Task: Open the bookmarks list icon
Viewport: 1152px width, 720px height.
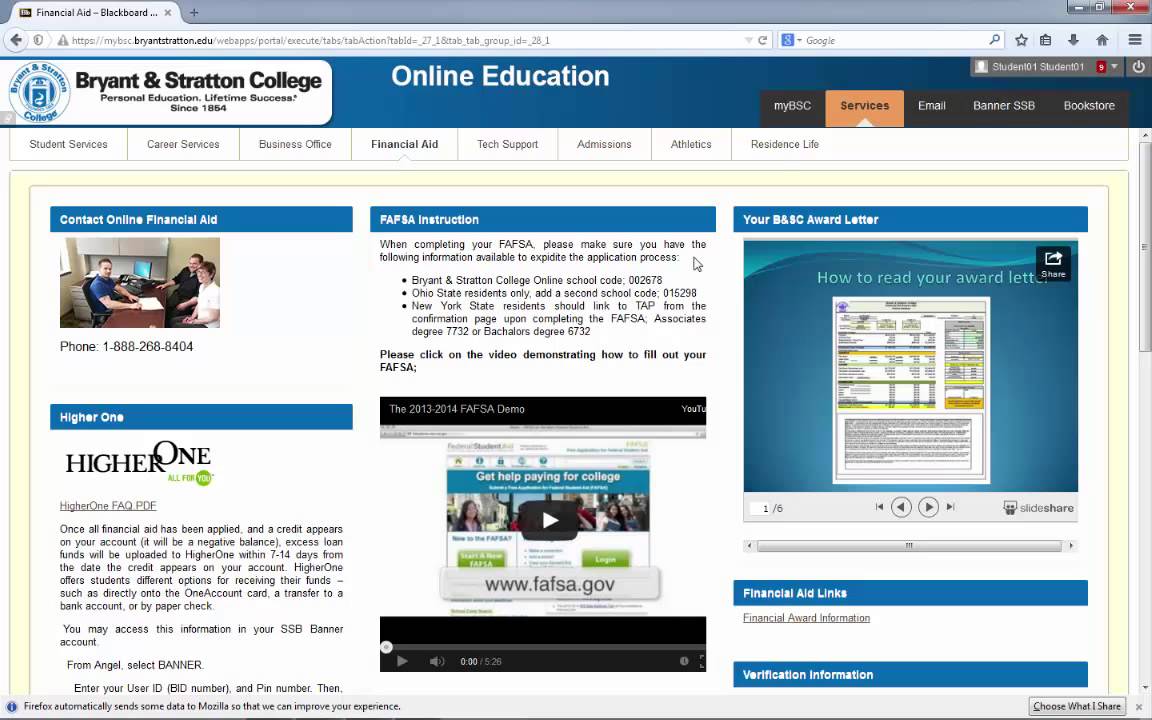Action: [1045, 40]
